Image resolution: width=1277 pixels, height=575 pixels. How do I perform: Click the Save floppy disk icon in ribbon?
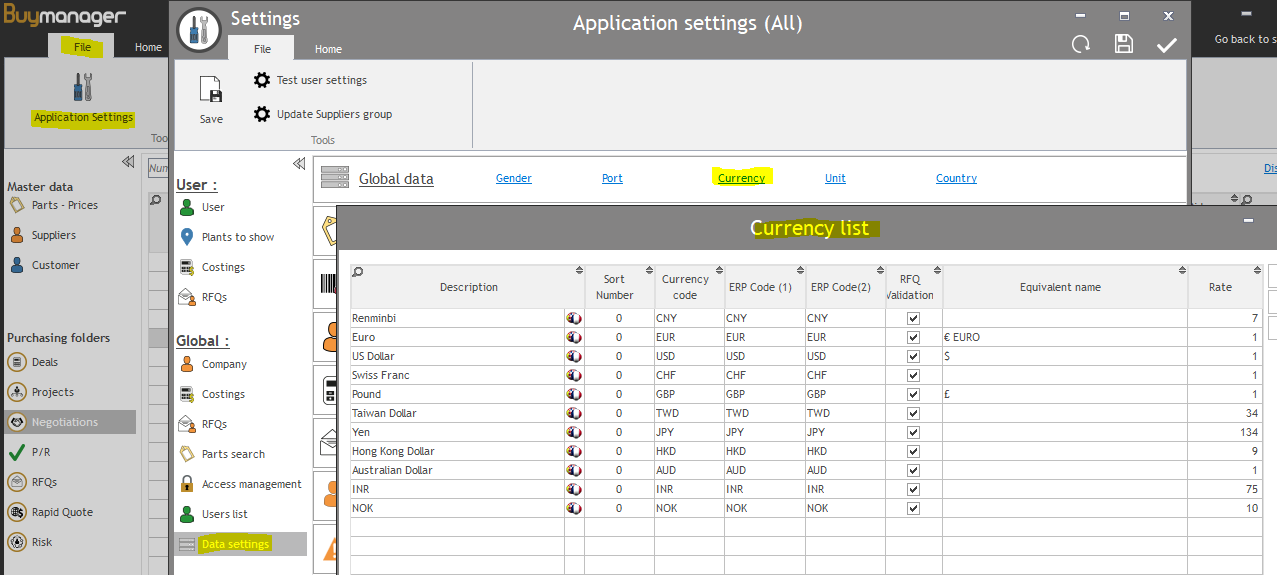click(x=211, y=91)
